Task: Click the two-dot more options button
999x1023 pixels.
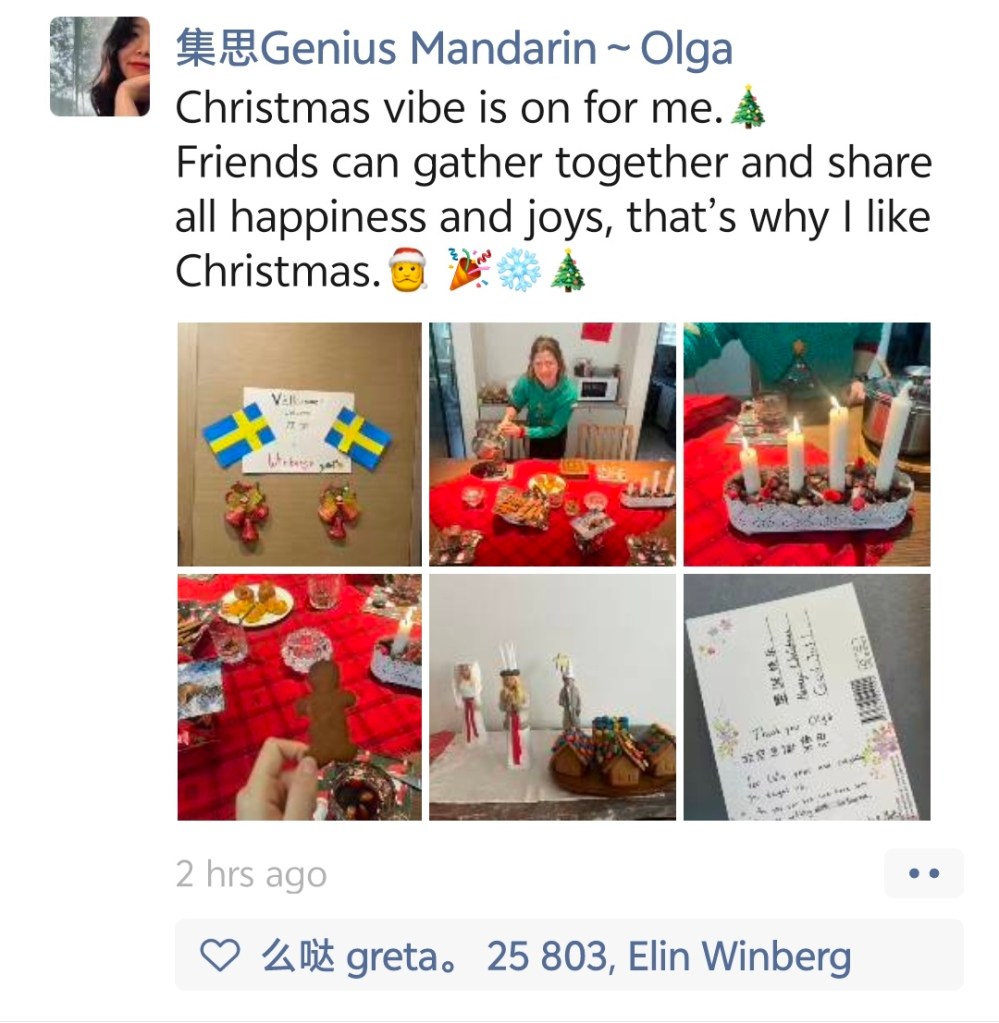Action: (x=923, y=873)
